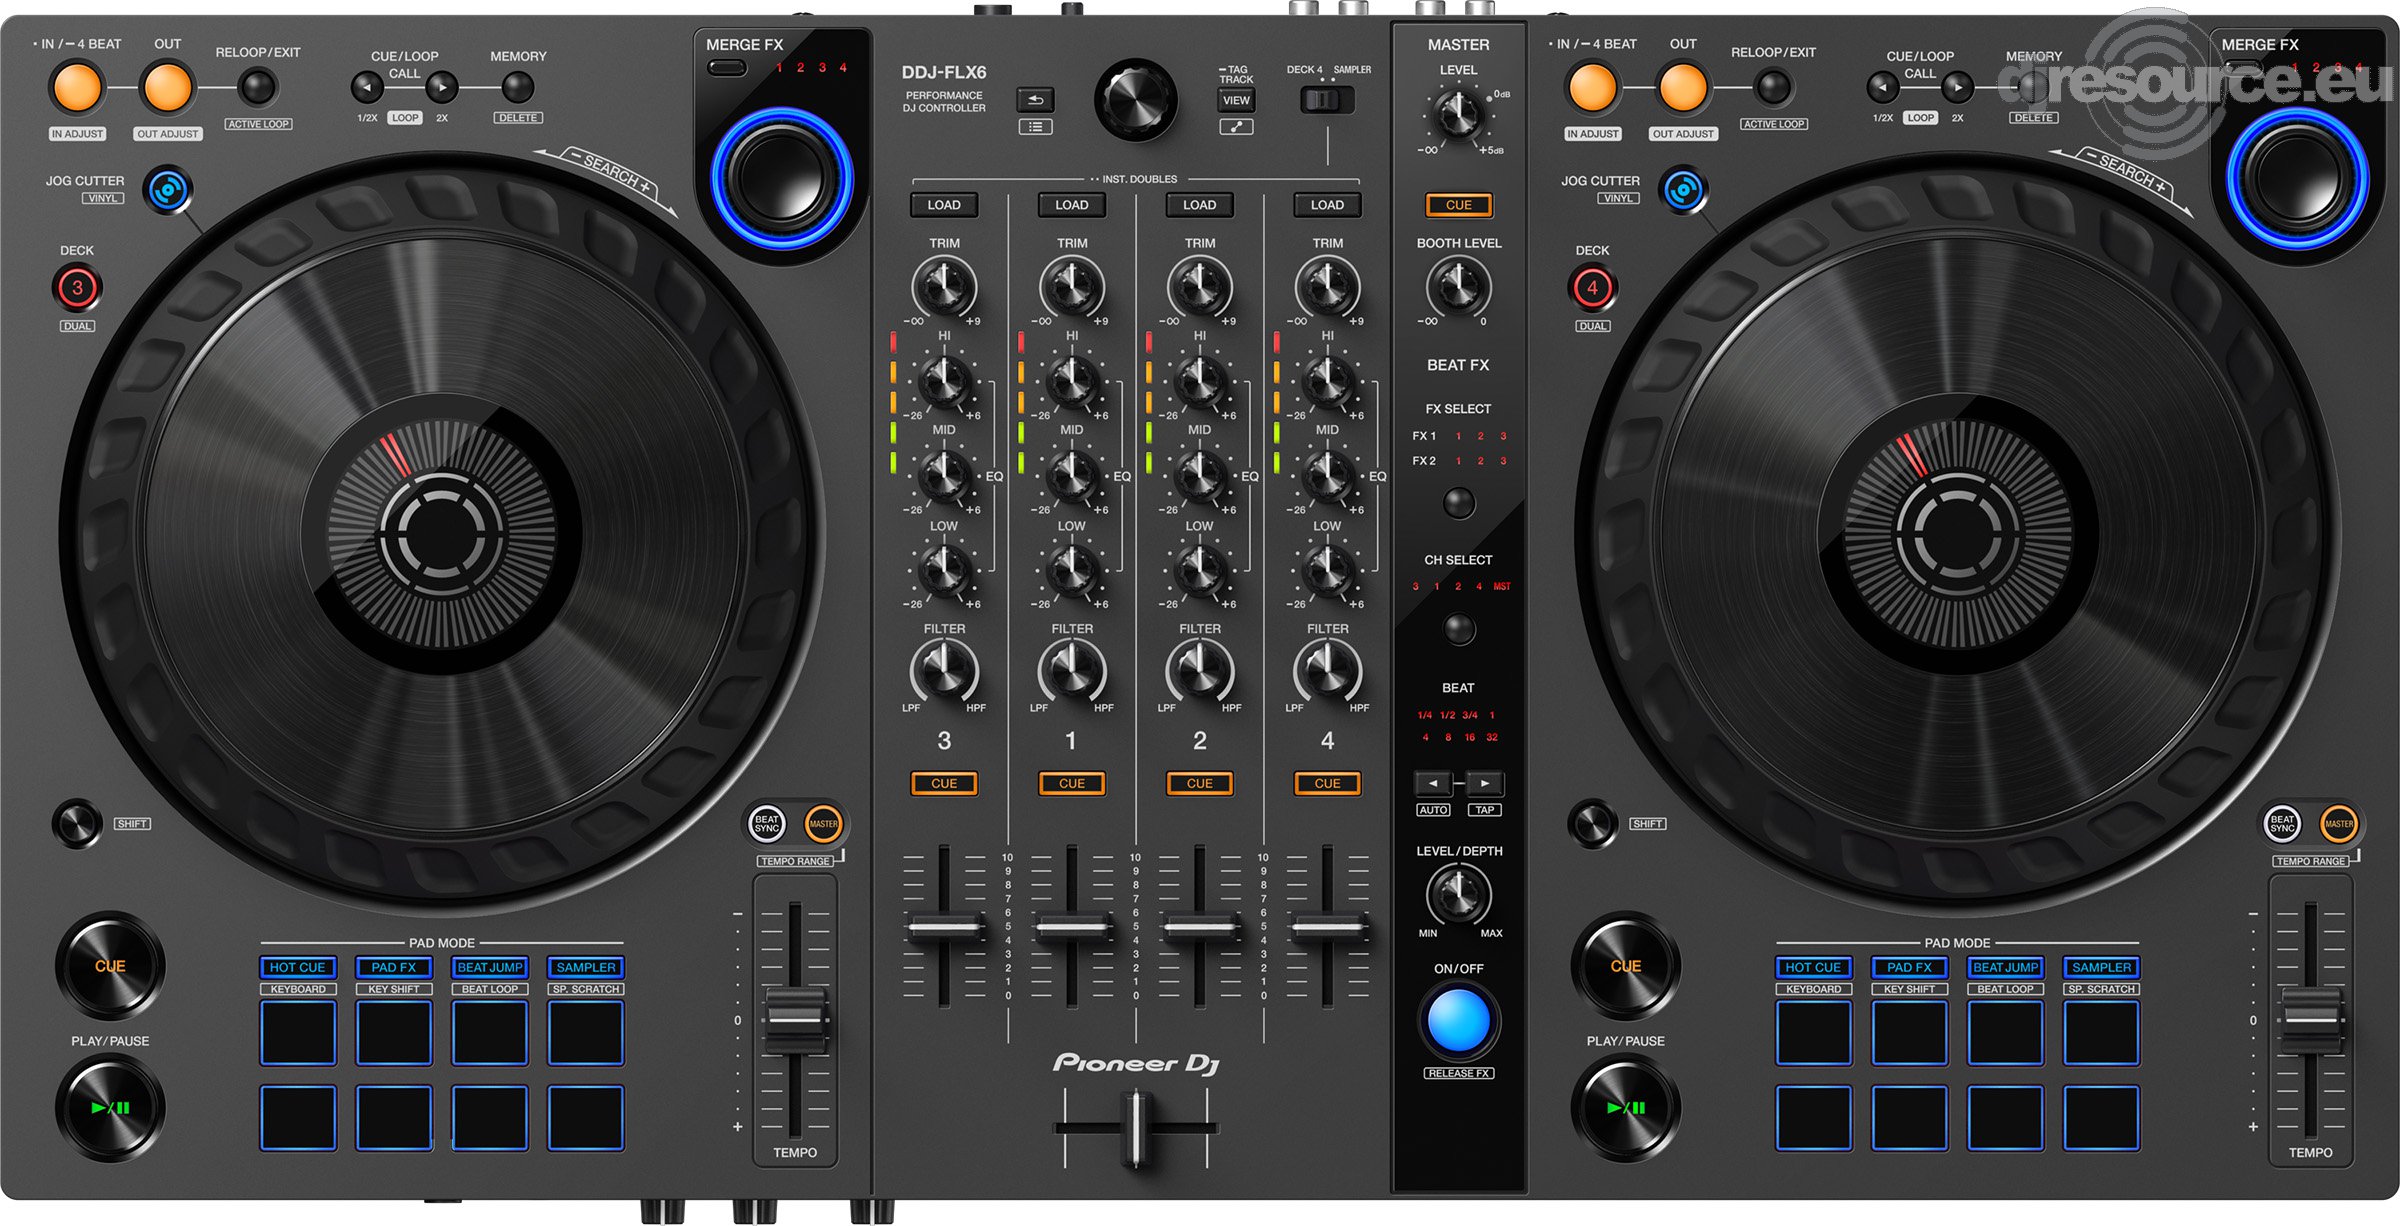Viewport: 2400px width, 1226px height.
Task: Click channel 3 TRIM knob
Action: click(943, 288)
